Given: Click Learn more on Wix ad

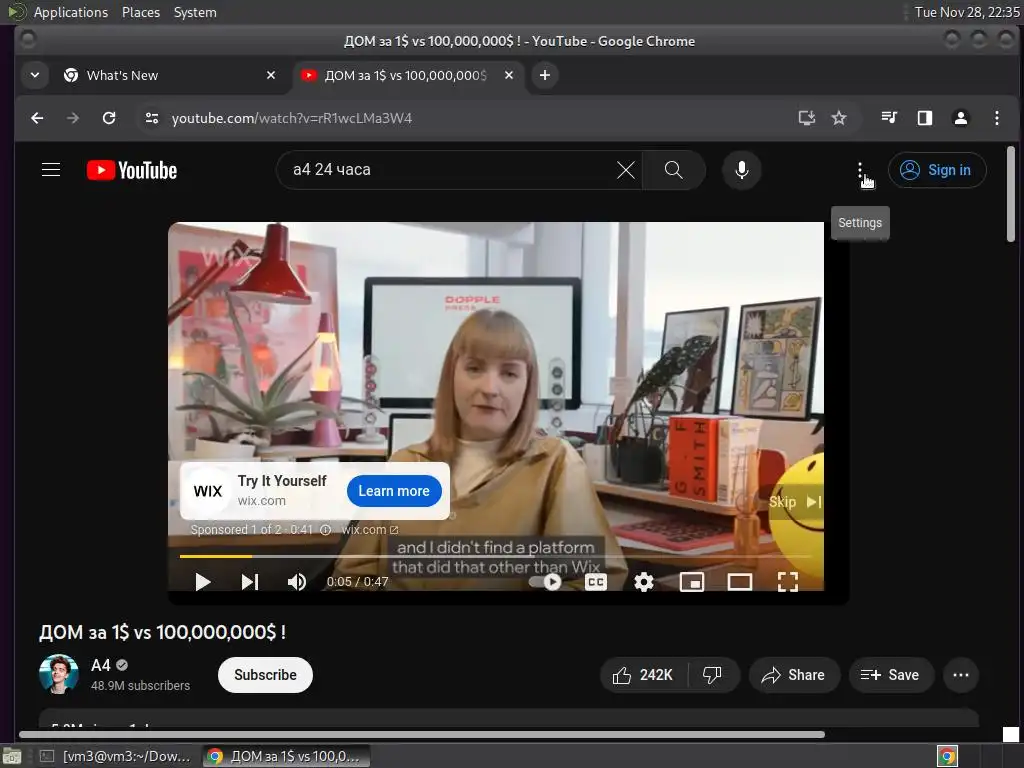Looking at the screenshot, I should click(394, 491).
